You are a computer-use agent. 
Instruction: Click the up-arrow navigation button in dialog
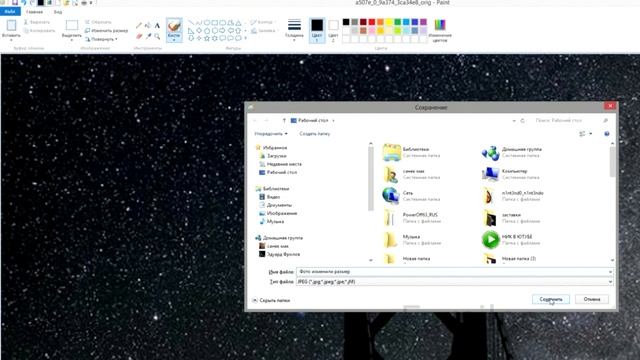[284, 120]
